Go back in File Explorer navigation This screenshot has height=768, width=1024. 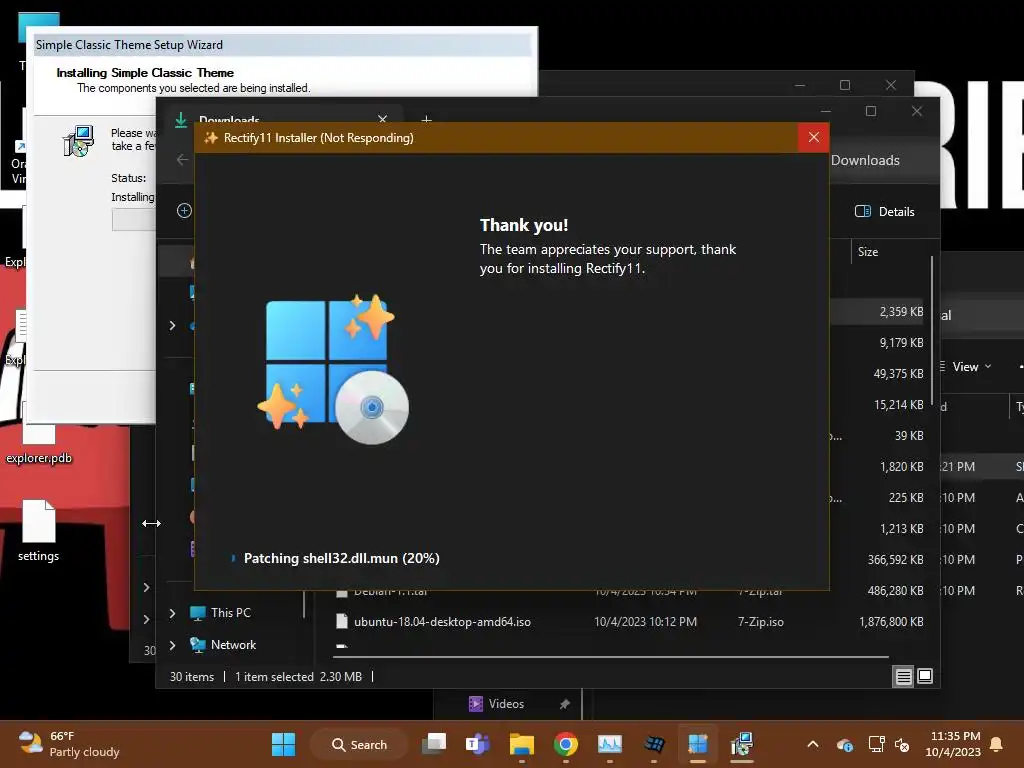click(182, 159)
